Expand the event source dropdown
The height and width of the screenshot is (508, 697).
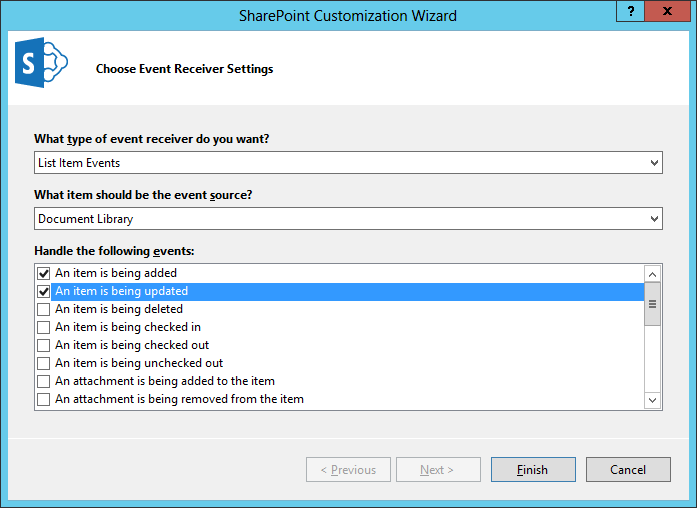click(654, 218)
